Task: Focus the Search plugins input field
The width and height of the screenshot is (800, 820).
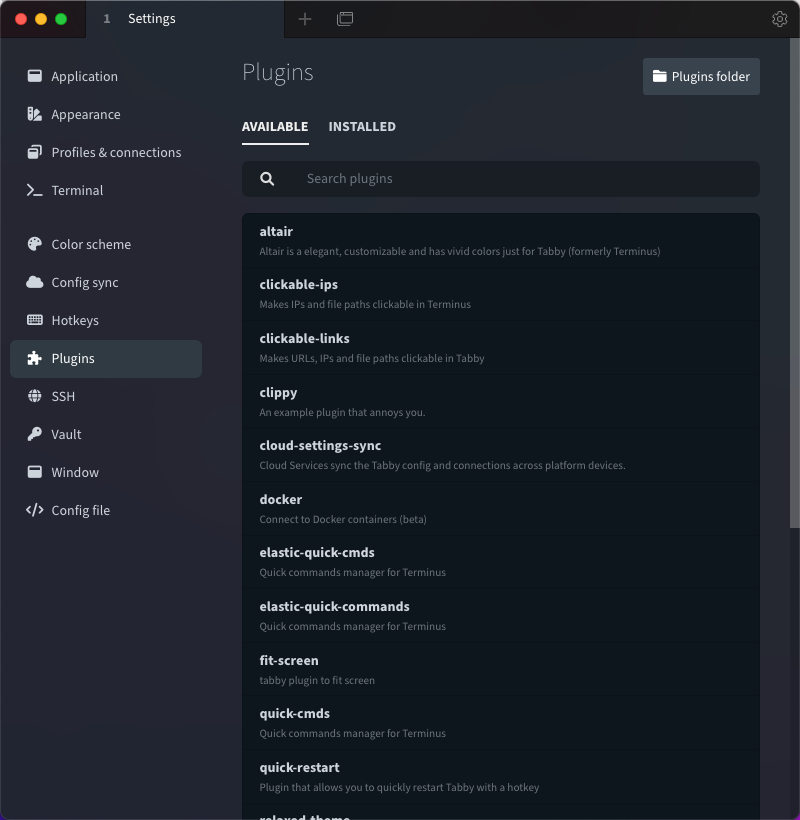Action: (520, 179)
